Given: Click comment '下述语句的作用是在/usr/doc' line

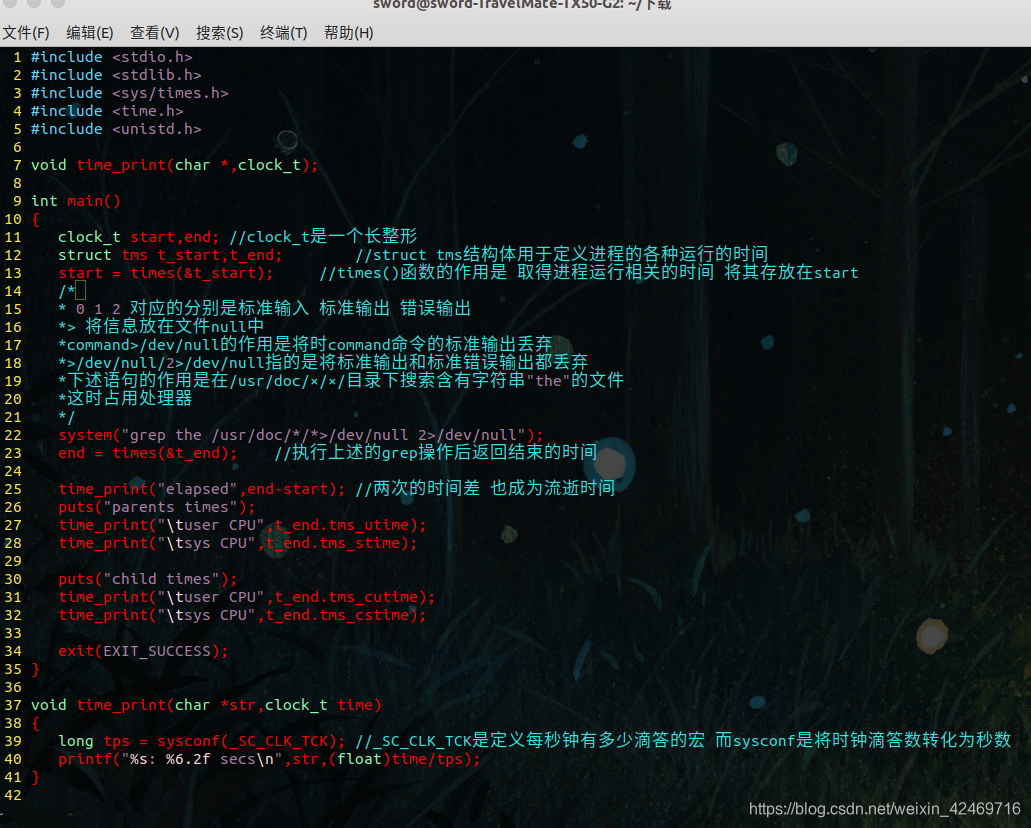Looking at the screenshot, I should pyautogui.click(x=341, y=381).
